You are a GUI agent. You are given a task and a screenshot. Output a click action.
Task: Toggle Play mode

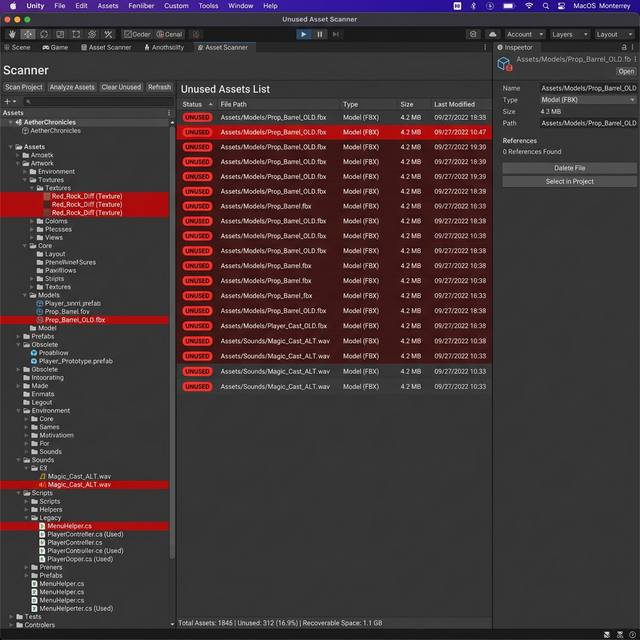point(303,34)
